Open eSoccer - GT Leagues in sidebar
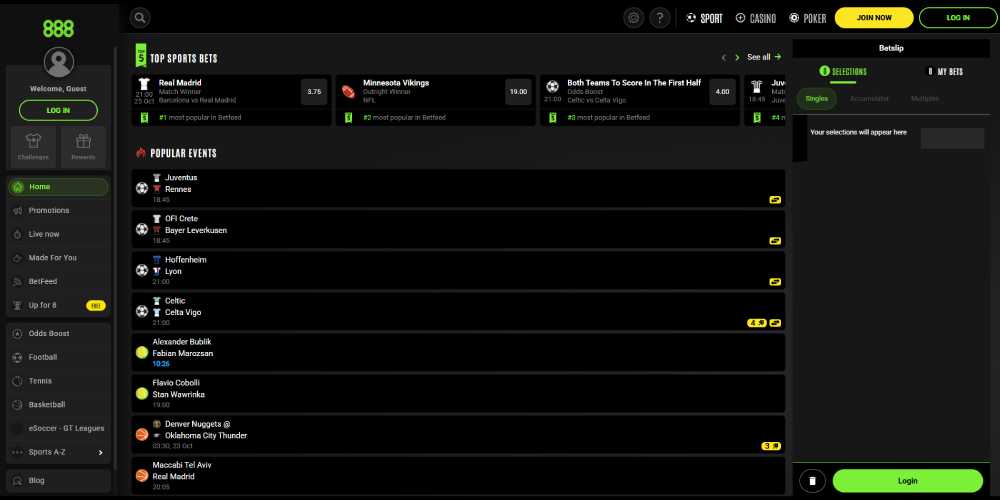 pyautogui.click(x=58, y=428)
